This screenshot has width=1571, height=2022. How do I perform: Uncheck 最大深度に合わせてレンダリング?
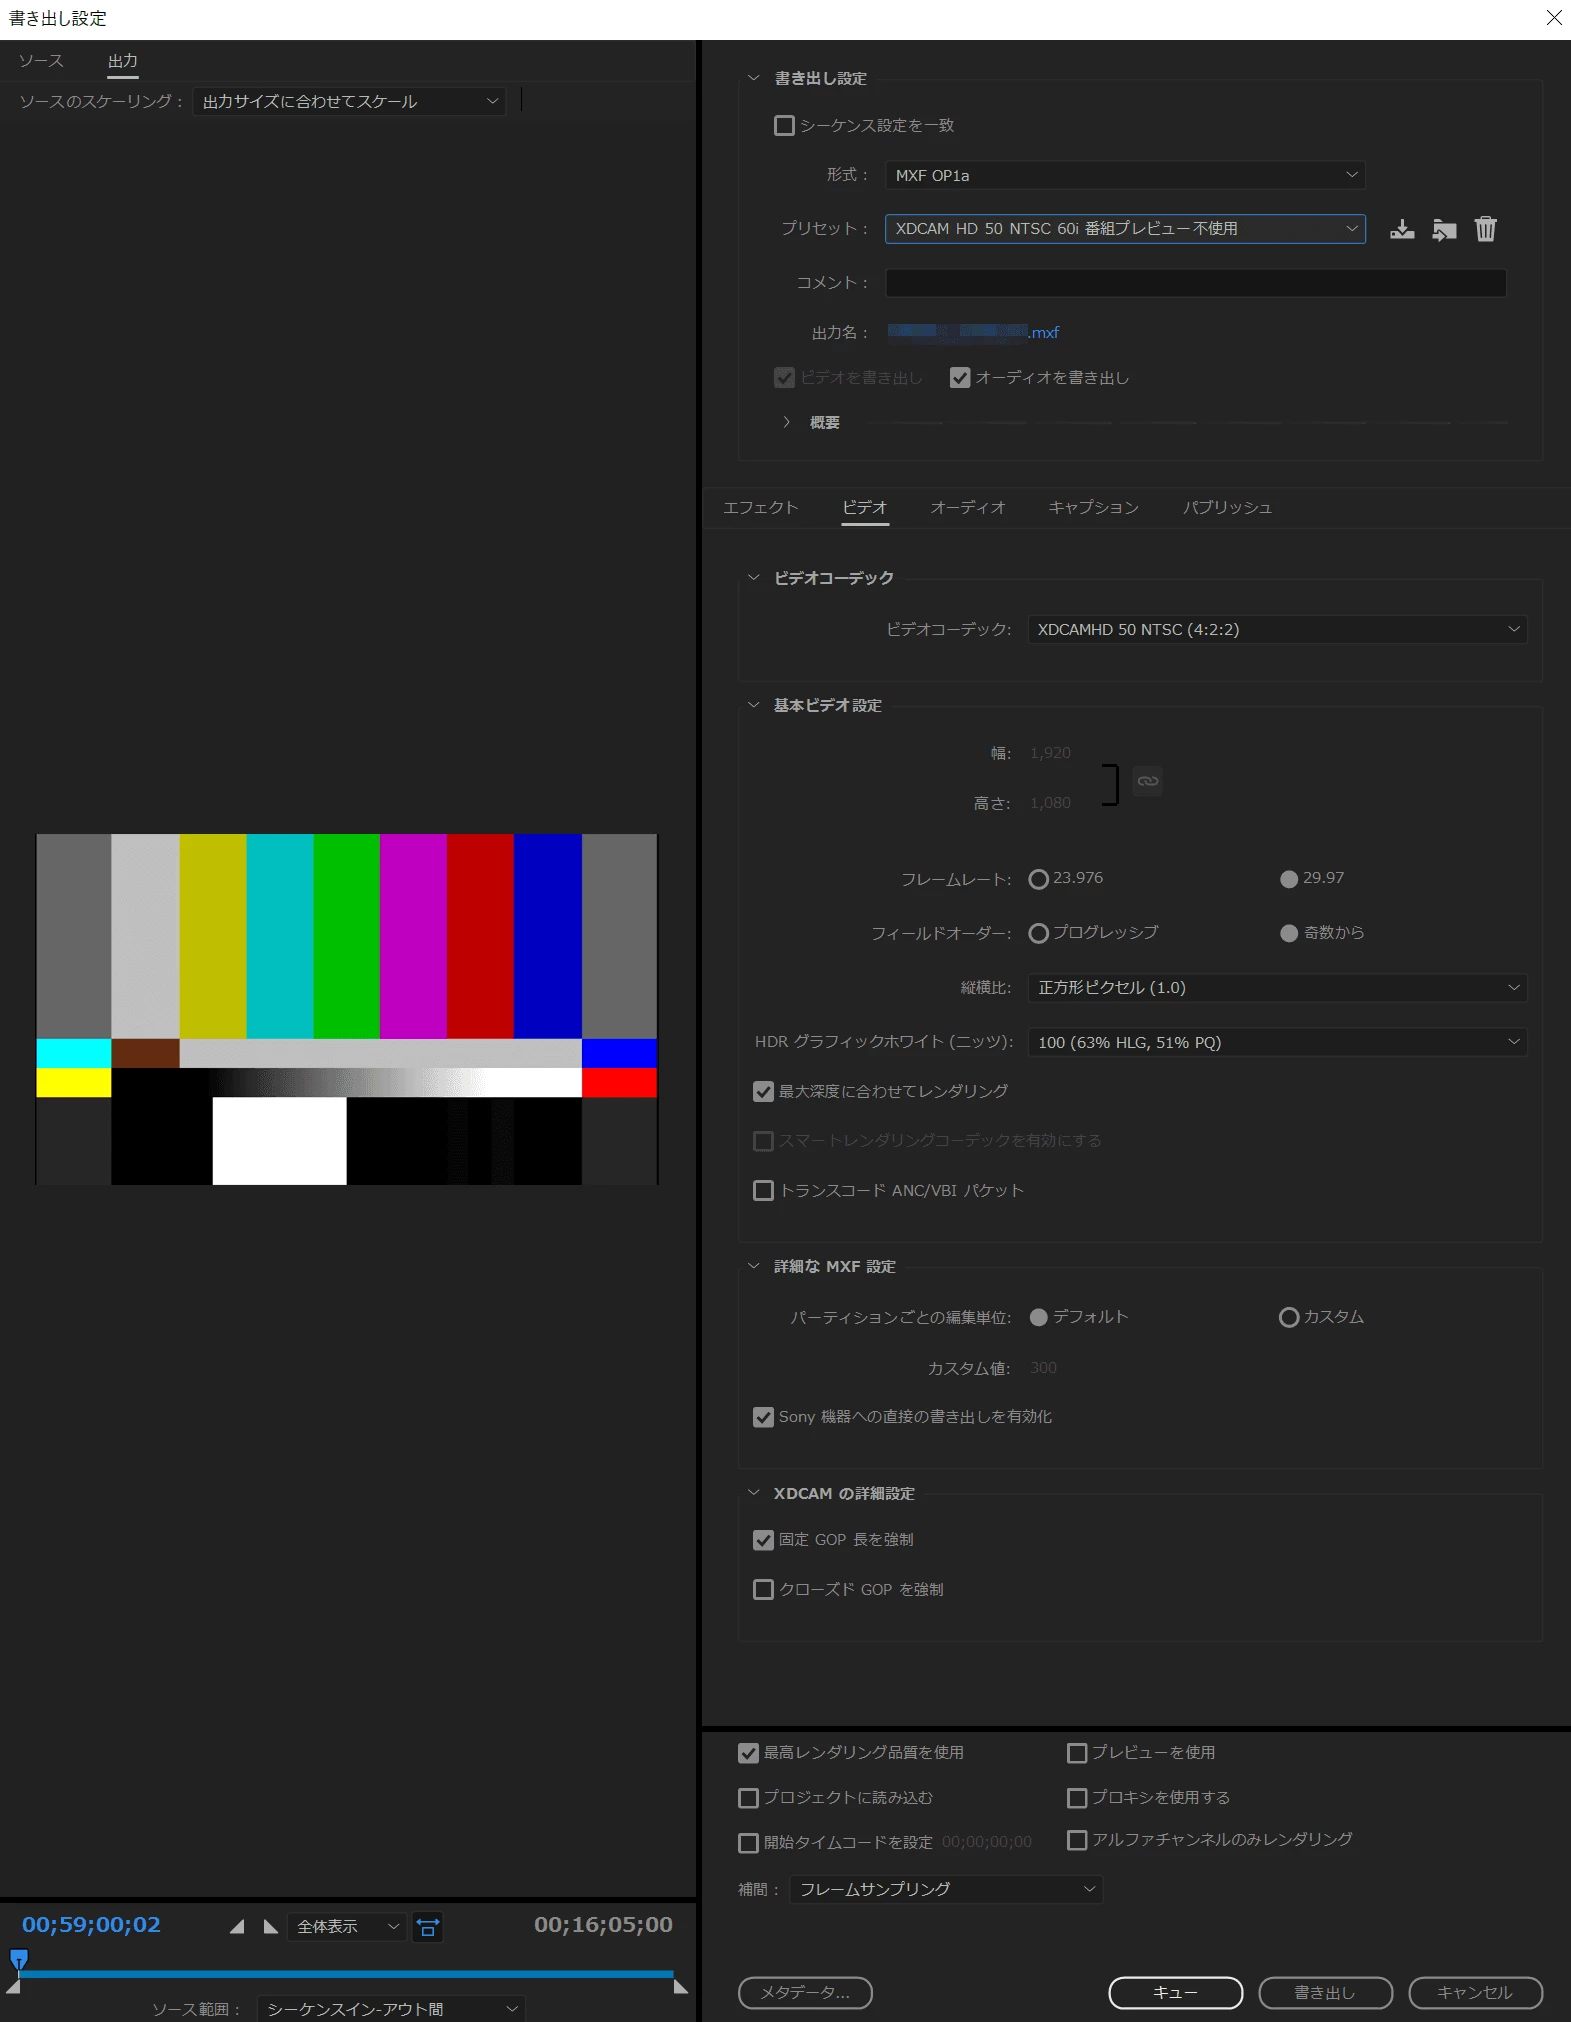coord(764,1091)
